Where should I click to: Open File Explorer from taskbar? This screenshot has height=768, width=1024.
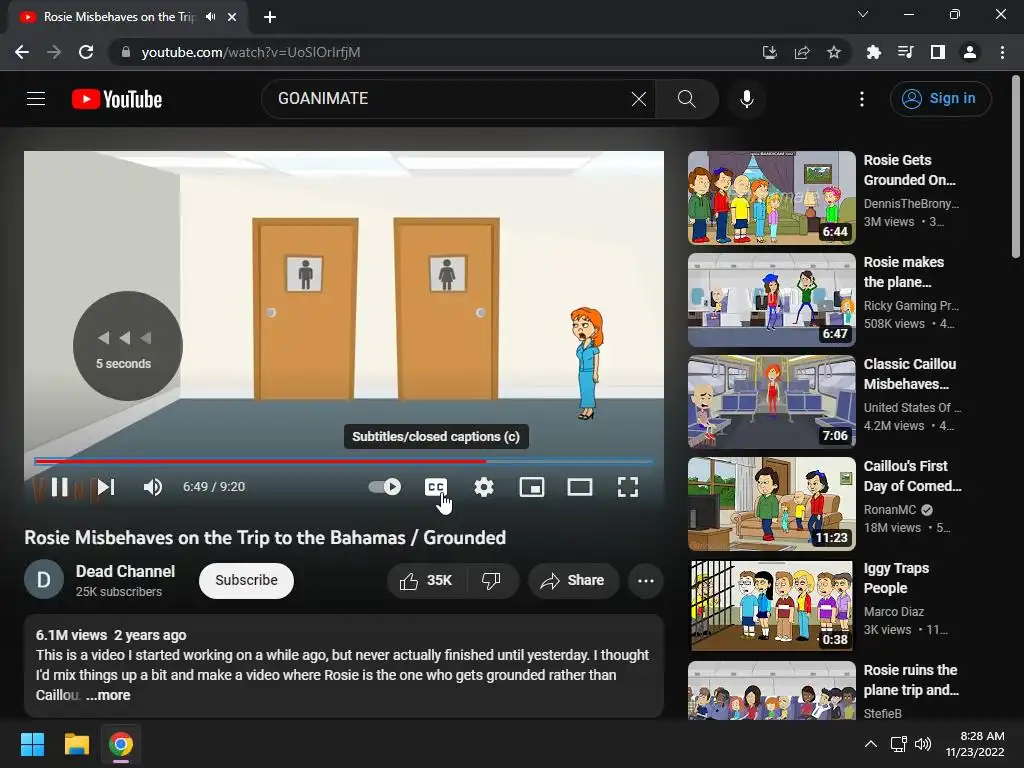[x=76, y=744]
